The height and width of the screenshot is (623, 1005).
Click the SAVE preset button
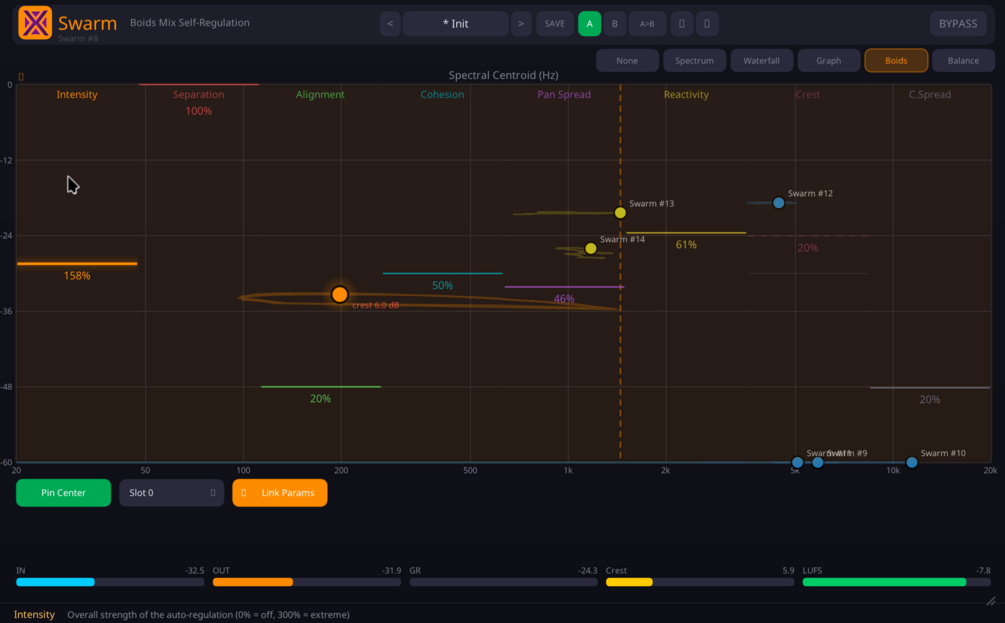pyautogui.click(x=555, y=24)
